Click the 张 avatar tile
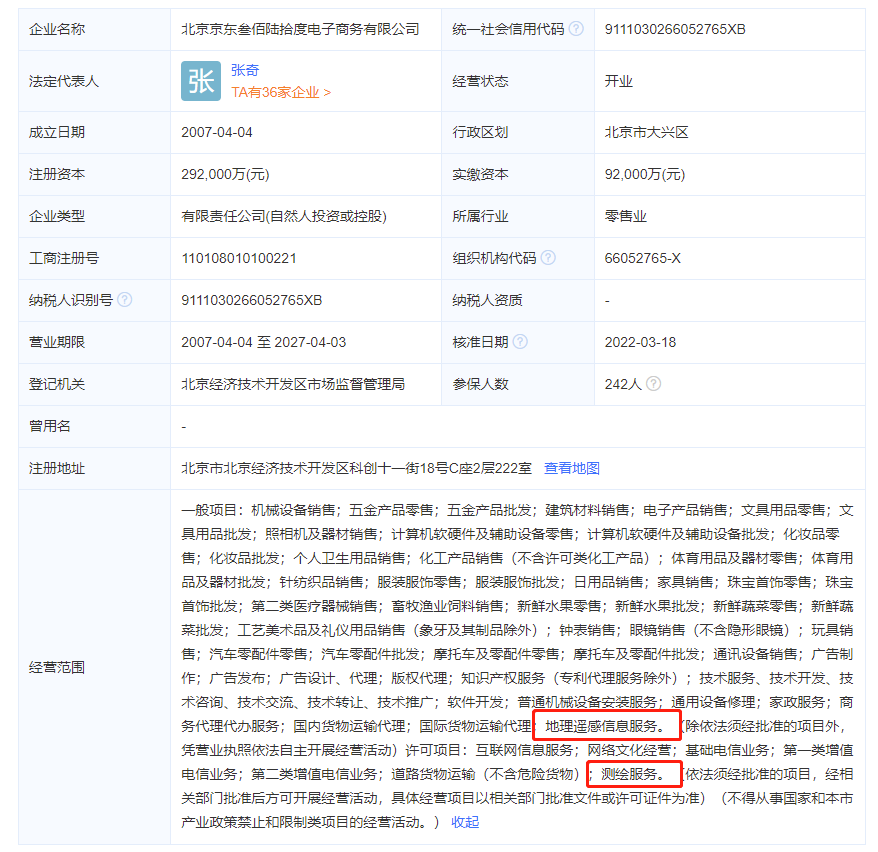Image resolution: width=878 pixels, height=852 pixels. point(201,81)
